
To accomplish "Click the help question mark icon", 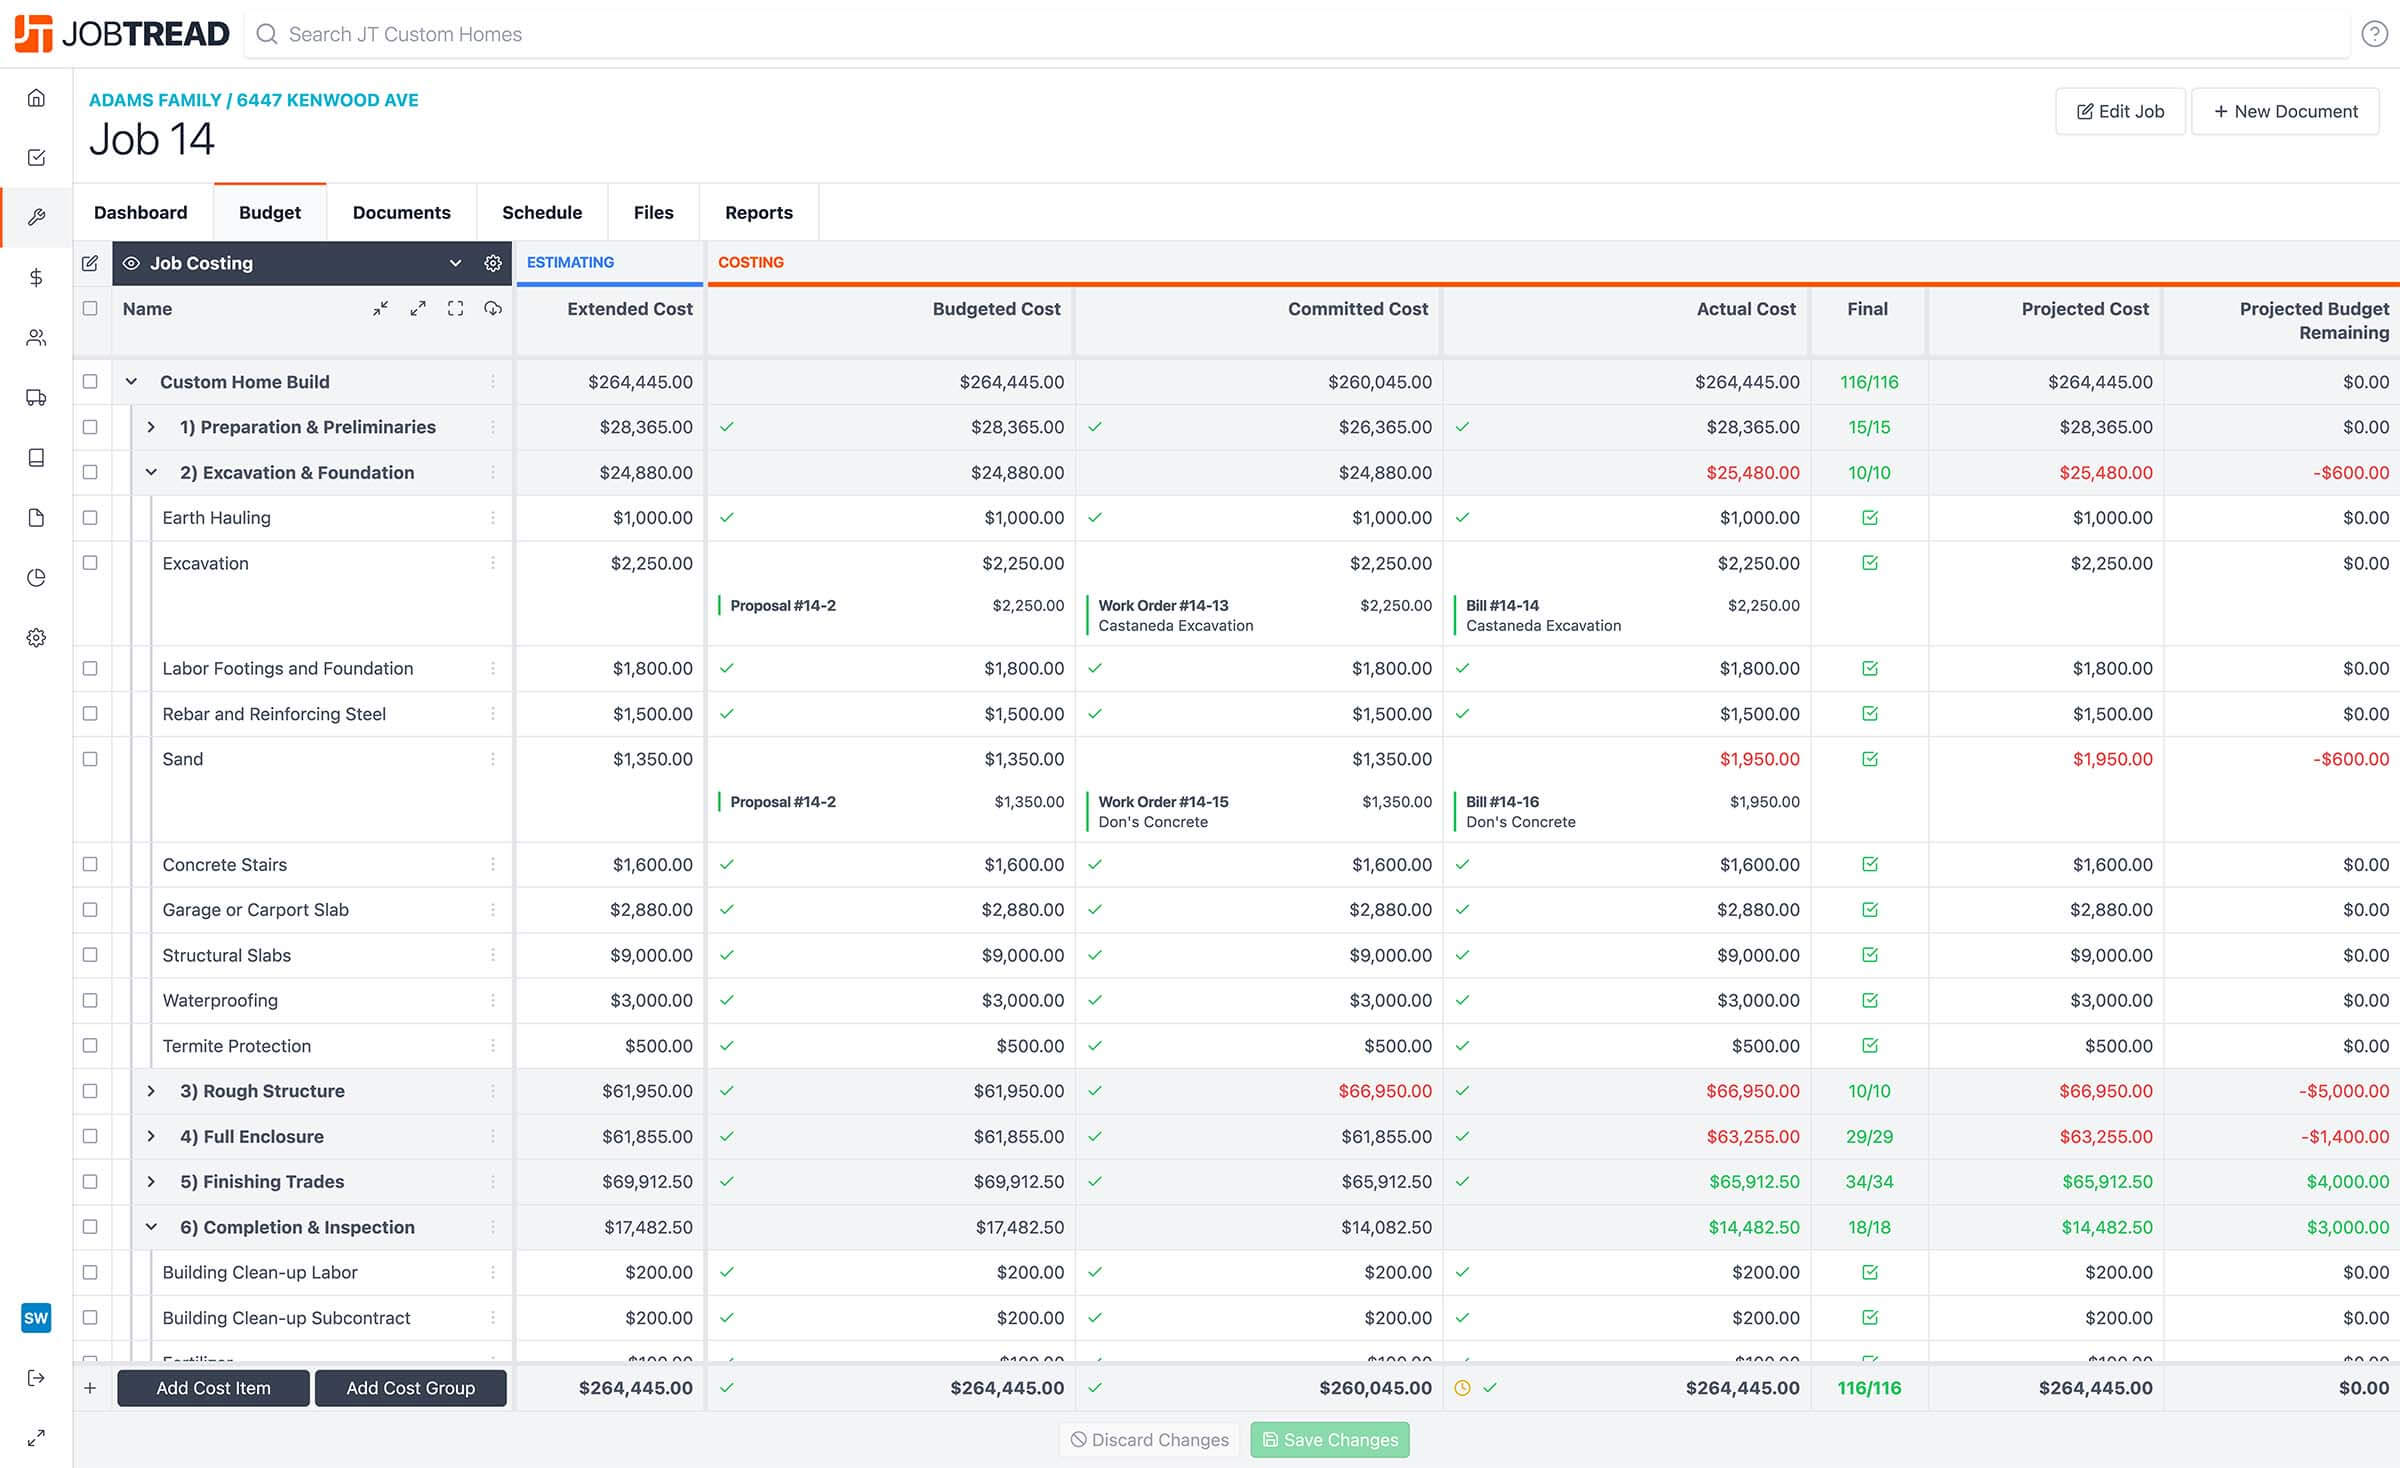I will pyautogui.click(x=2374, y=34).
